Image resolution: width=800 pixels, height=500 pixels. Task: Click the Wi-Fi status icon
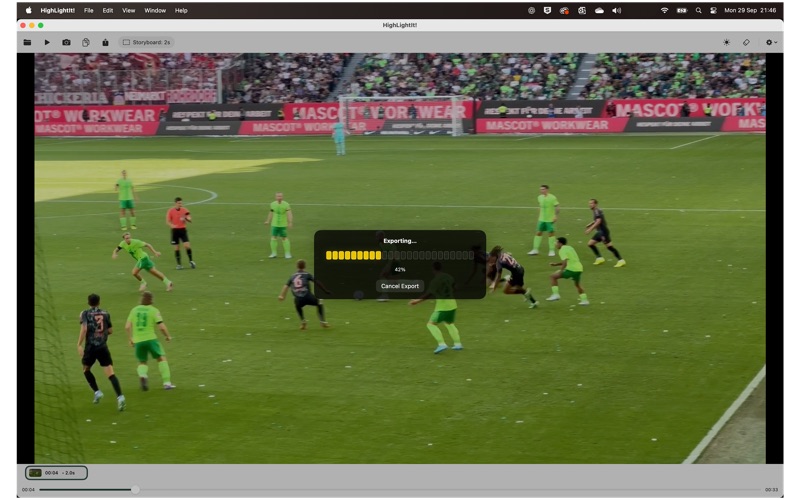pyautogui.click(x=664, y=10)
